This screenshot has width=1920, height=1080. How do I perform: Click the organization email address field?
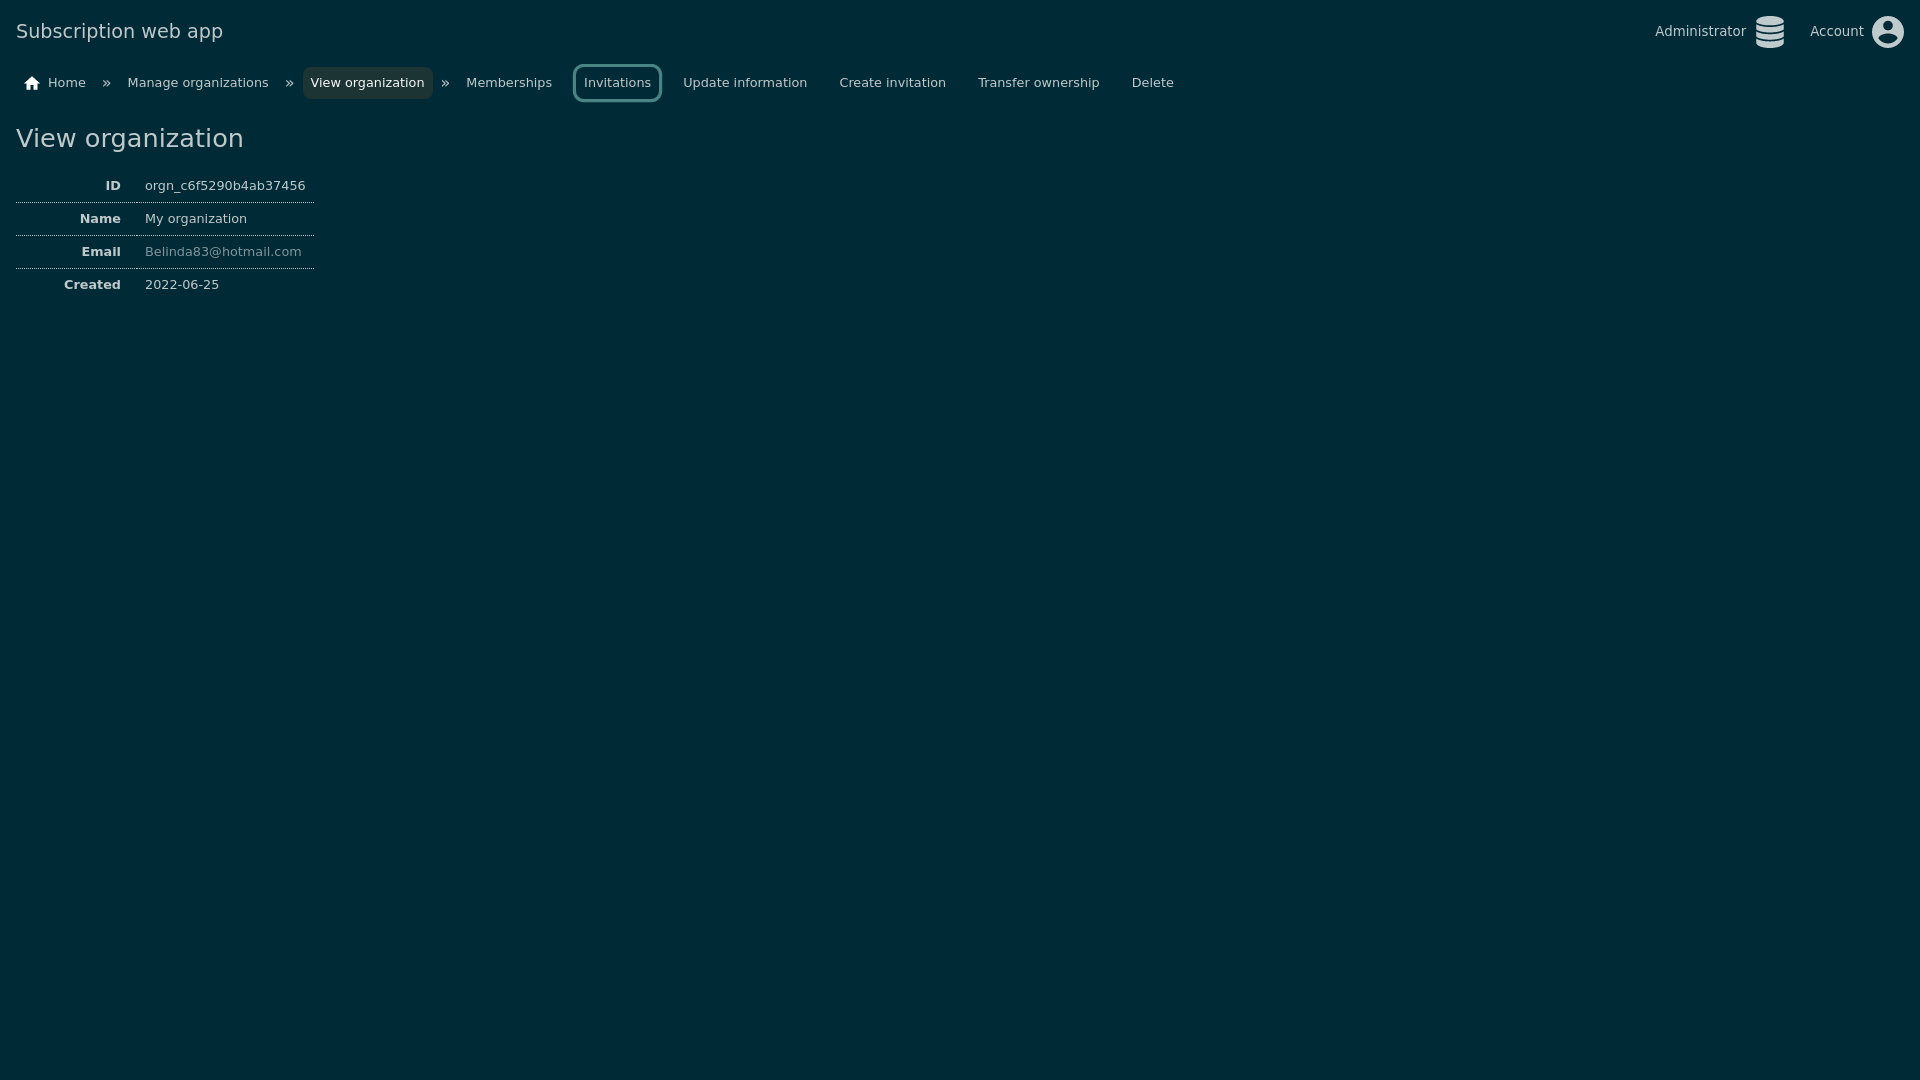click(223, 251)
